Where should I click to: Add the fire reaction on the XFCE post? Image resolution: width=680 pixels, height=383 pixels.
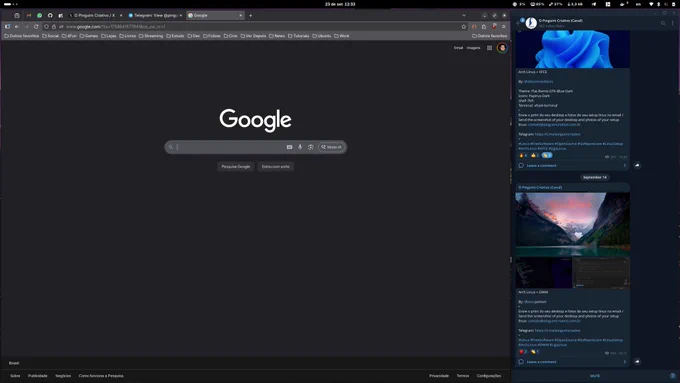(x=523, y=155)
